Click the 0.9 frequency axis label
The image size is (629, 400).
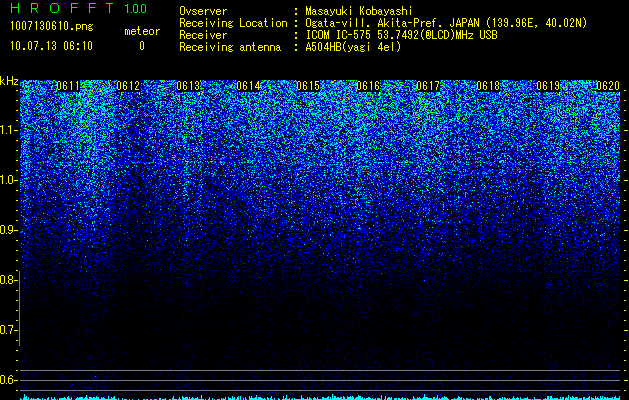pos(7,230)
